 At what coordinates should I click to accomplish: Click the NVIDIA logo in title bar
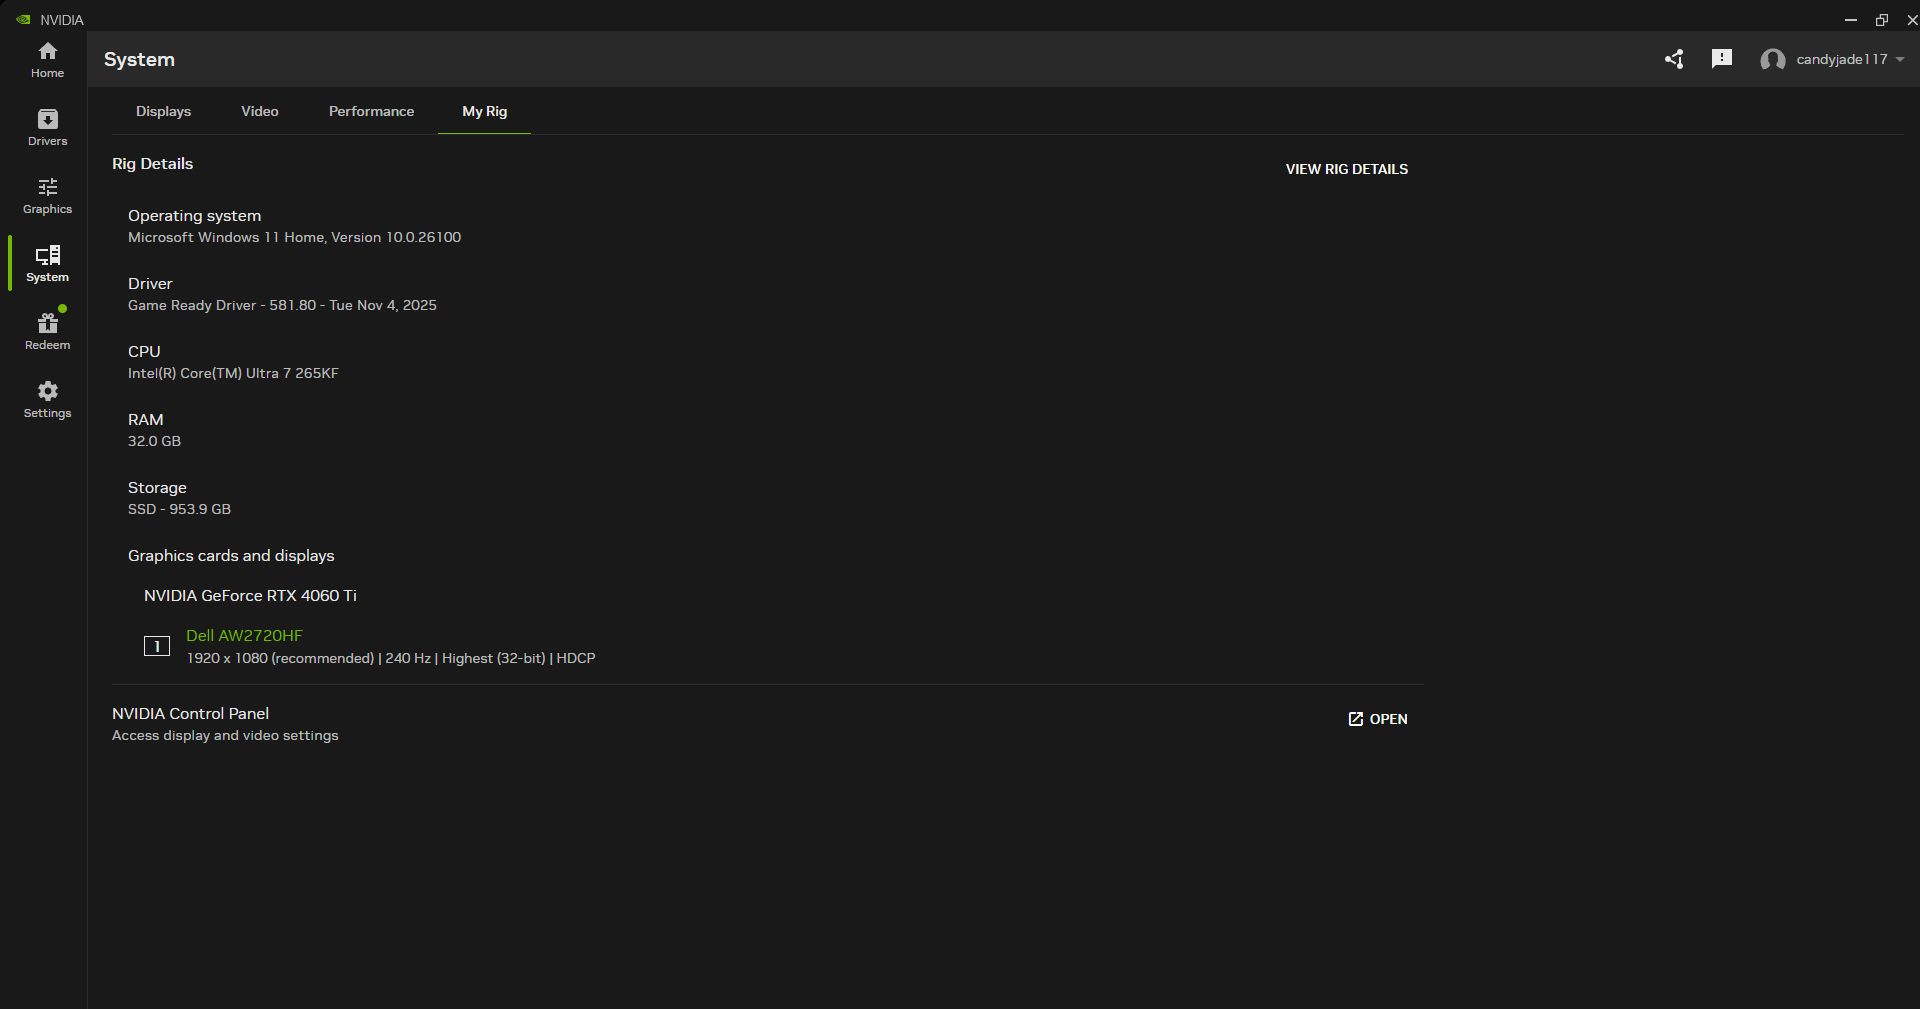pos(23,20)
